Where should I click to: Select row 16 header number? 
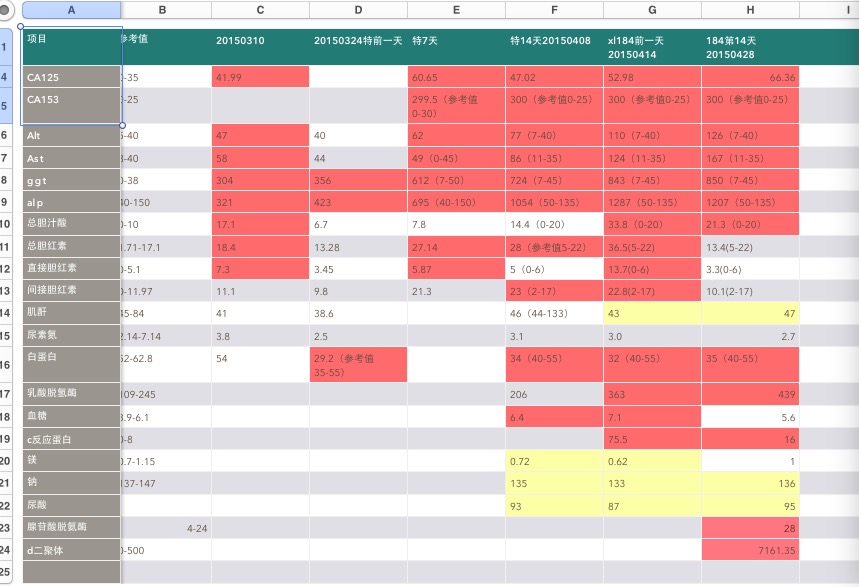pyautogui.click(x=5, y=364)
